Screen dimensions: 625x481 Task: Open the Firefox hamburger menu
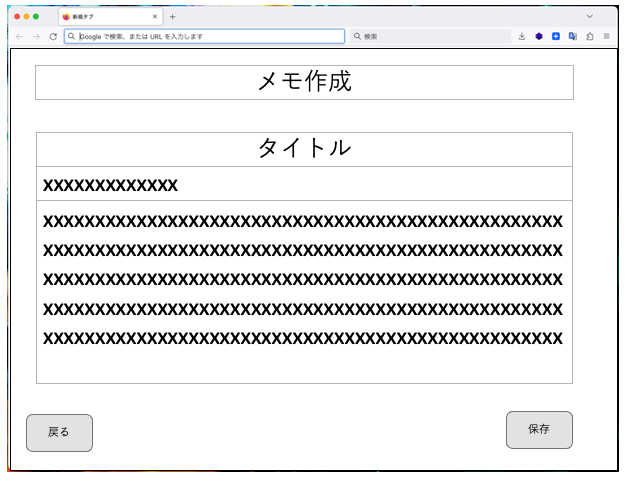click(607, 36)
